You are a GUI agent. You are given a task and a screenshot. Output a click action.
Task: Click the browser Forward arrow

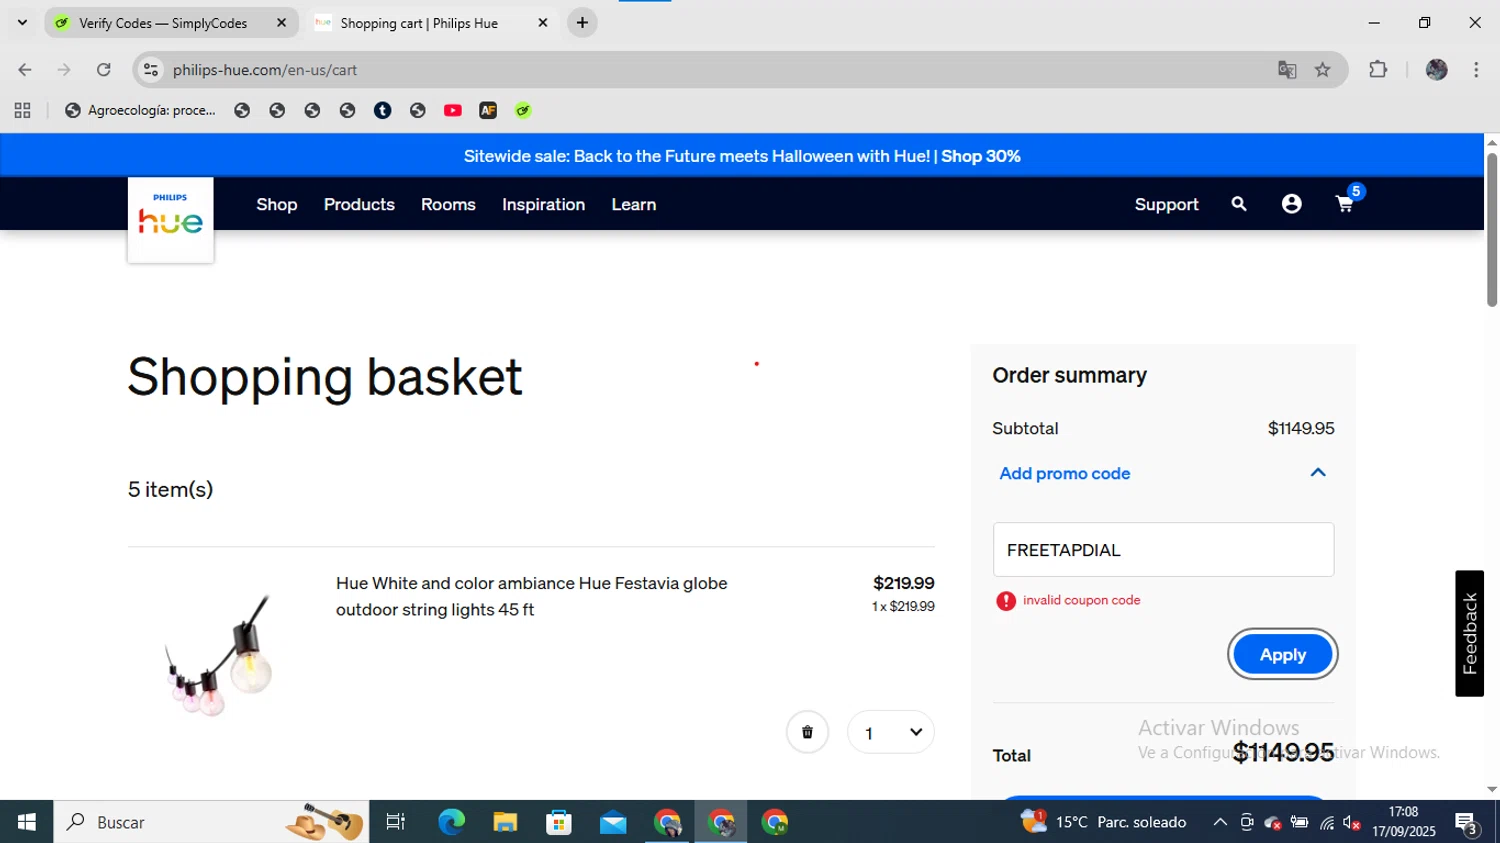[64, 70]
